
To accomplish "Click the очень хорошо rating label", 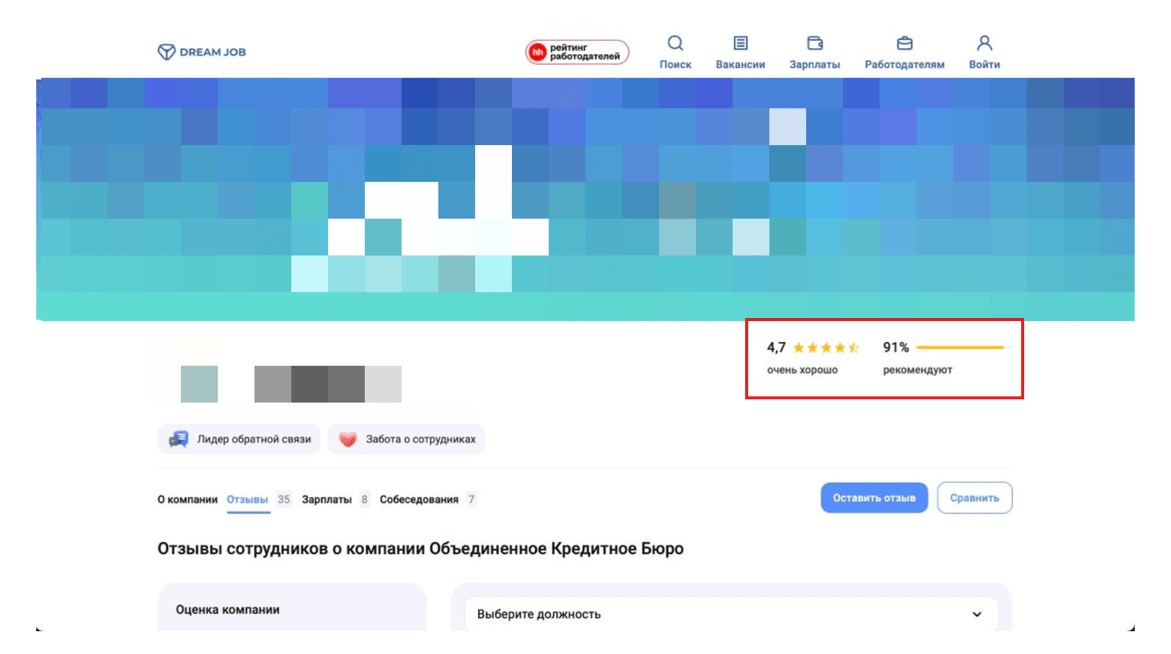I will [802, 370].
